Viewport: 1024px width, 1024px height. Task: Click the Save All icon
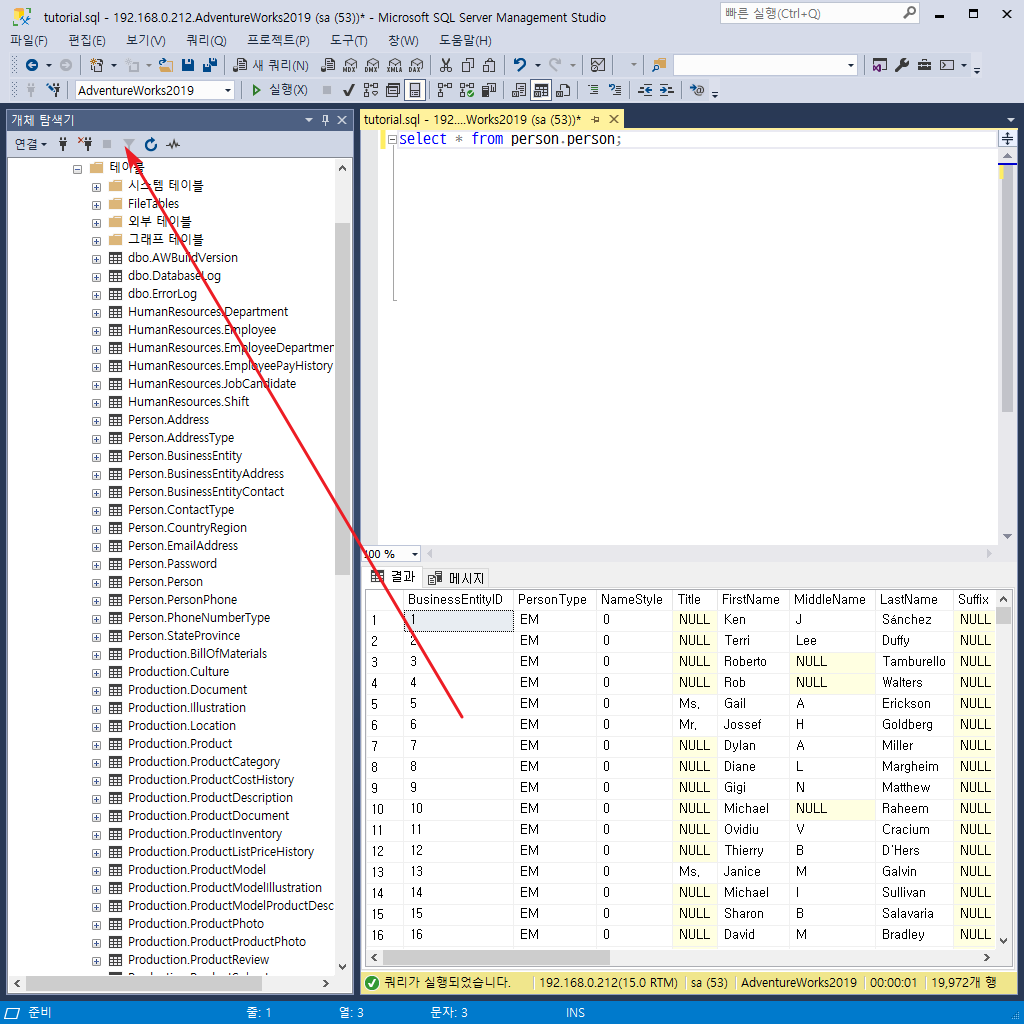[210, 65]
